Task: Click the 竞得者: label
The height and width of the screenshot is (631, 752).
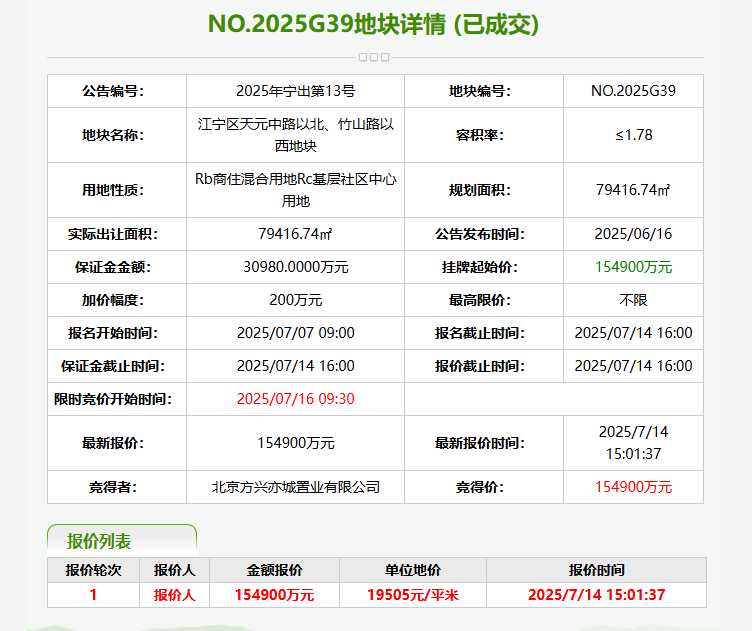Action: point(113,487)
